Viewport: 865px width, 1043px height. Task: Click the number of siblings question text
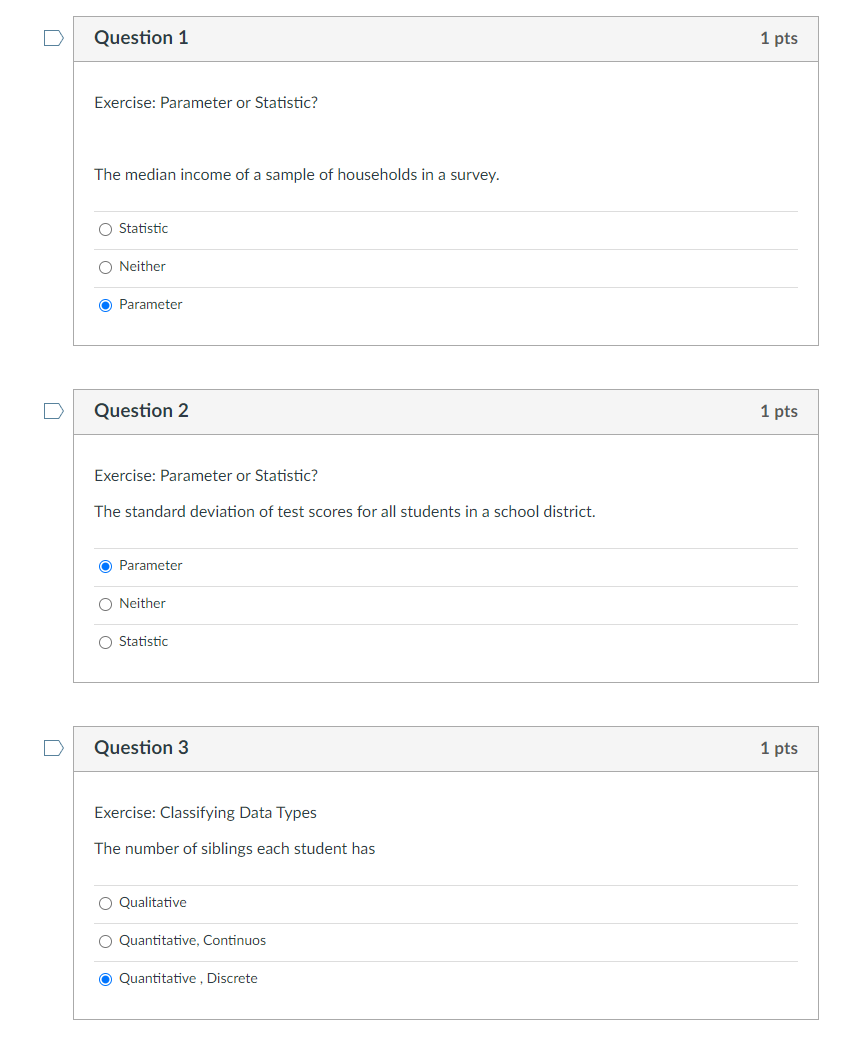click(235, 849)
